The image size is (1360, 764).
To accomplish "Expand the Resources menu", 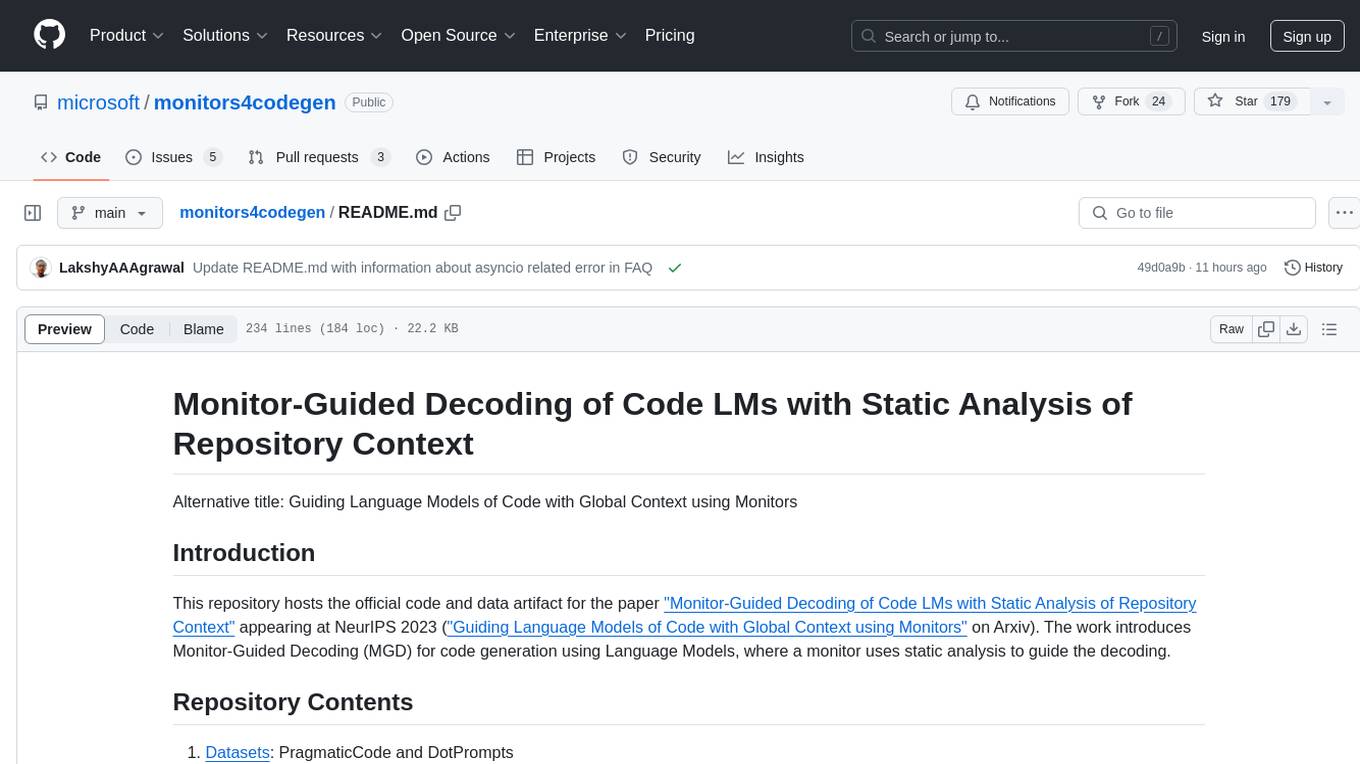I will (x=334, y=35).
